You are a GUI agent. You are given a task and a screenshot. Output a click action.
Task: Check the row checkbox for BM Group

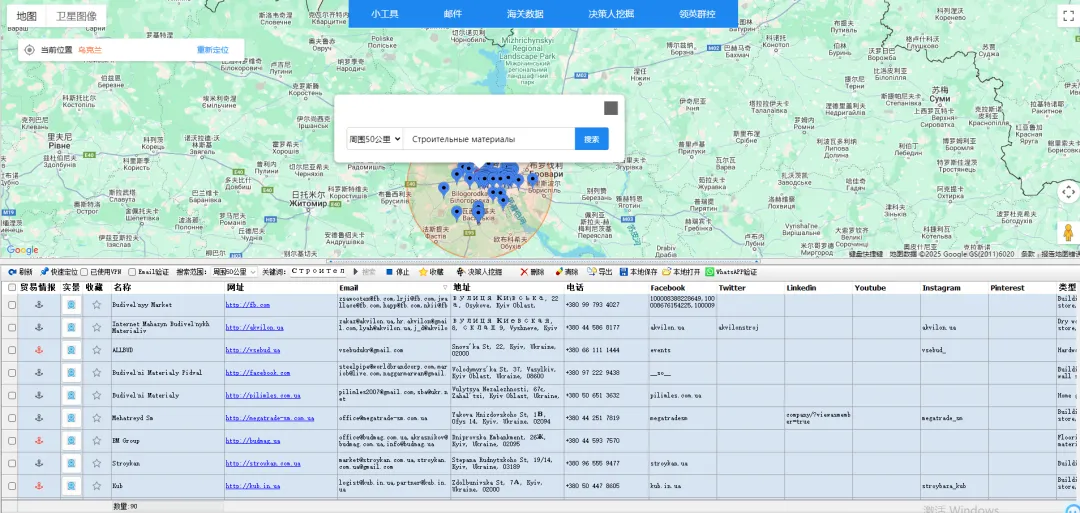(12, 441)
